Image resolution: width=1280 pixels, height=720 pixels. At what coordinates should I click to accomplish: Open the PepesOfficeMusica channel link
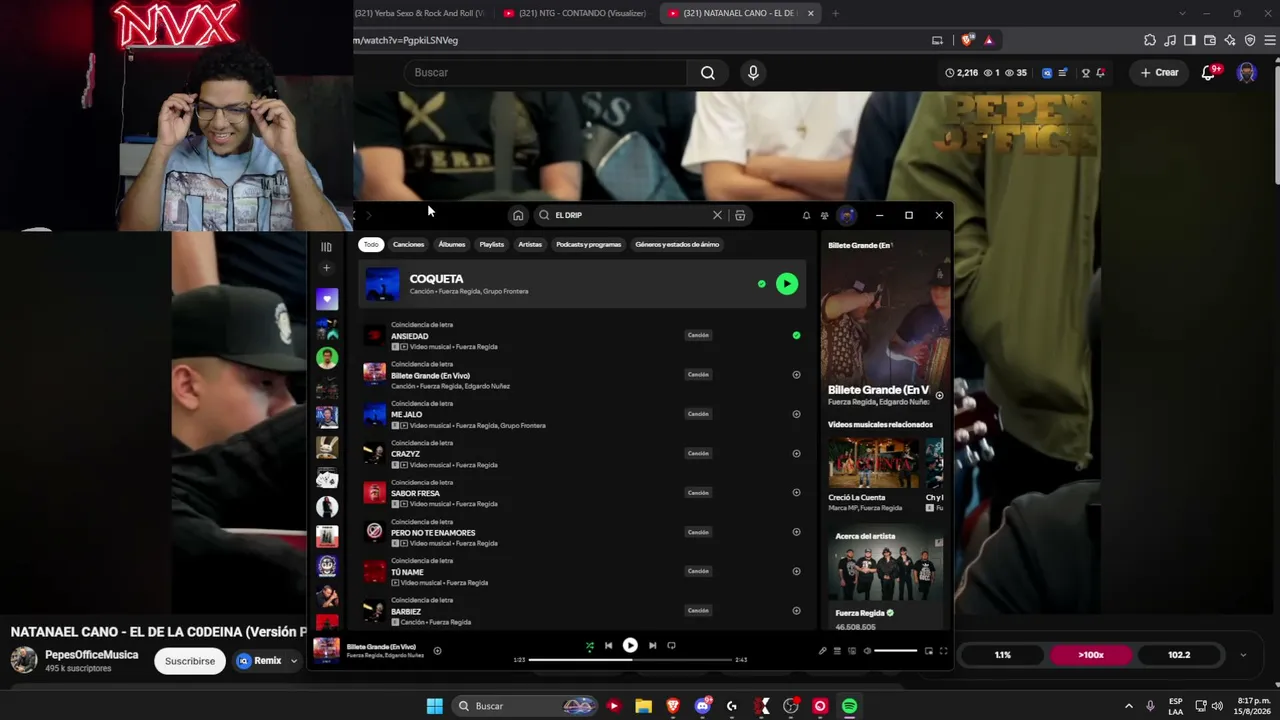pyautogui.click(x=92, y=655)
